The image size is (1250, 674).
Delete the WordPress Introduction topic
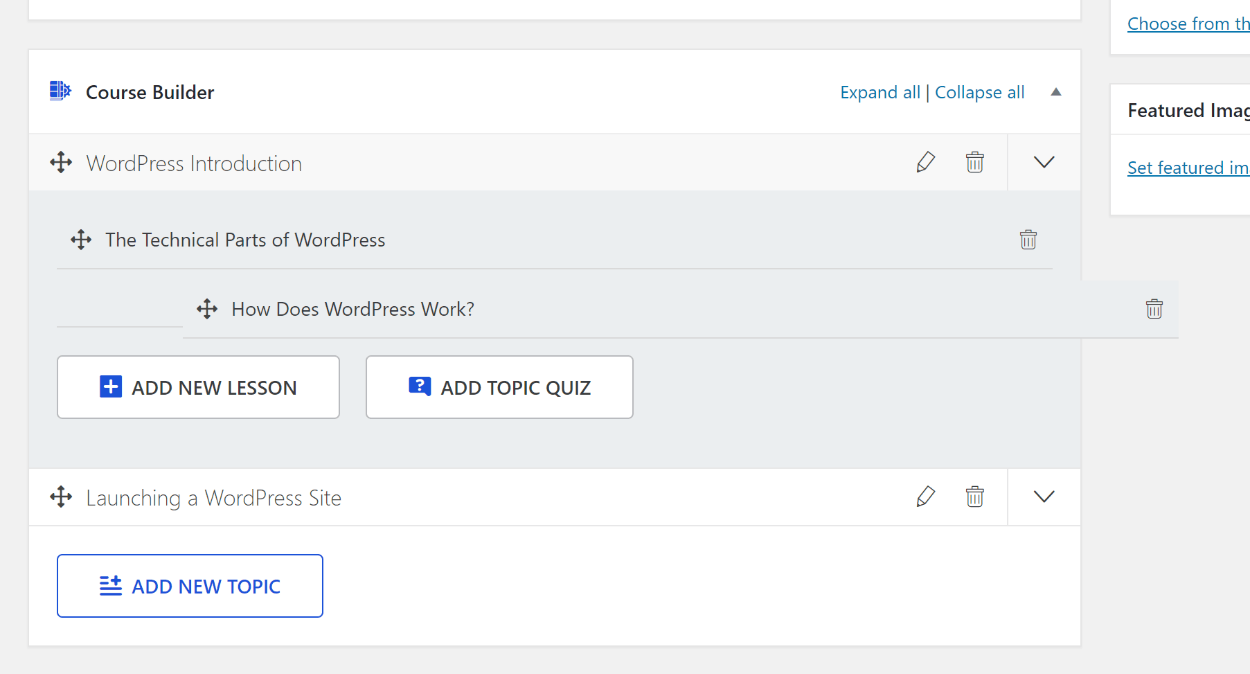(x=975, y=162)
